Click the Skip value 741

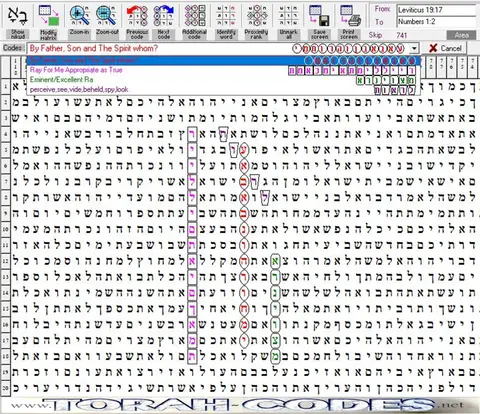point(402,35)
